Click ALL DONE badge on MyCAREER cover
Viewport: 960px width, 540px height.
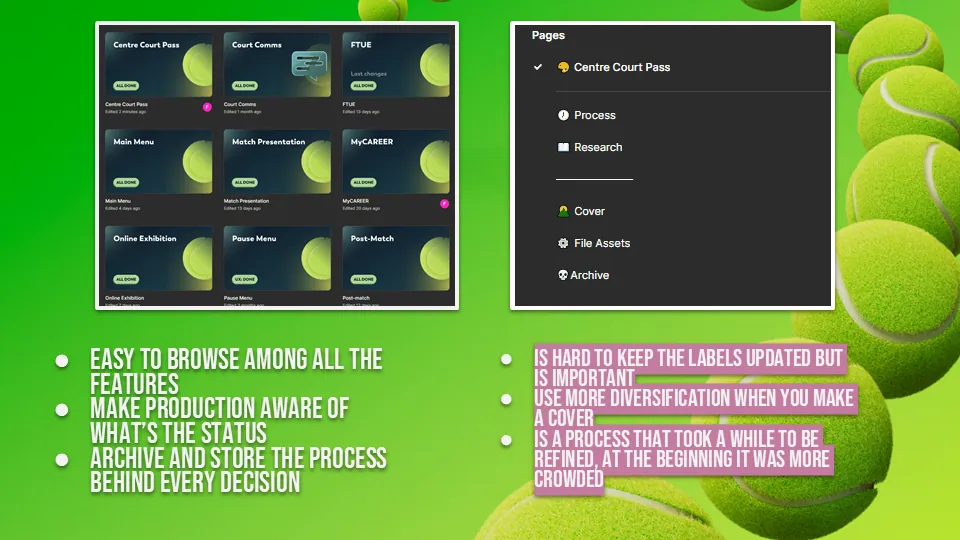pyautogui.click(x=364, y=182)
